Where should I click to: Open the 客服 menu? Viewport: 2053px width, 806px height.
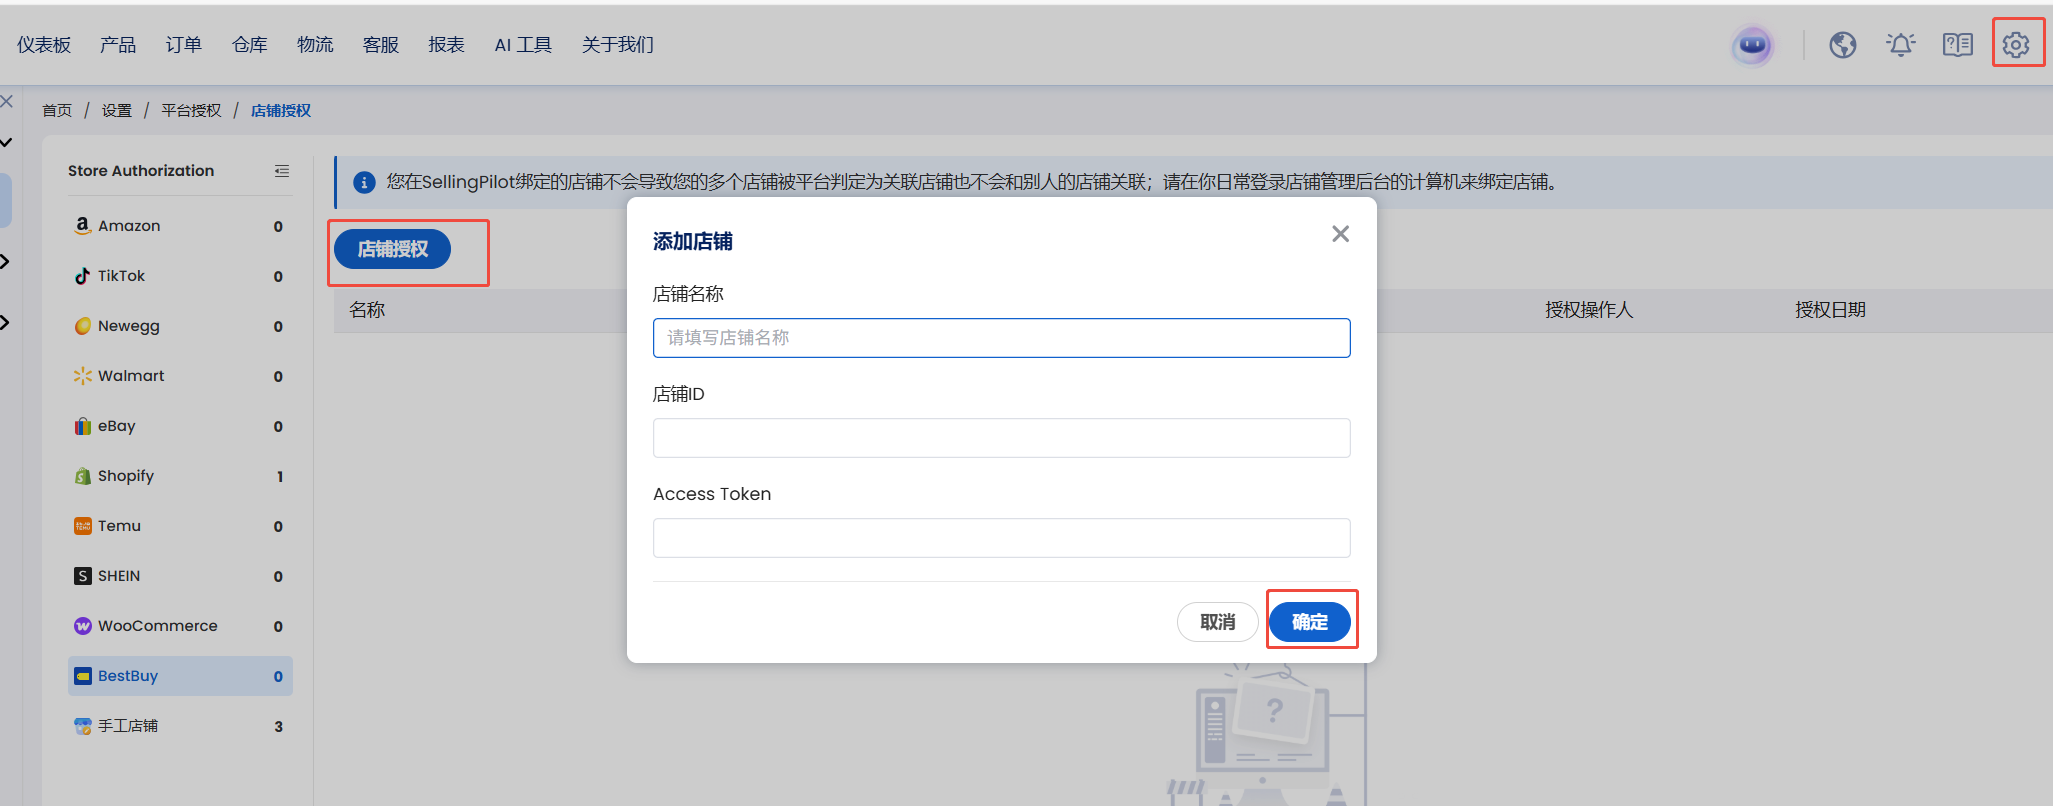click(381, 45)
